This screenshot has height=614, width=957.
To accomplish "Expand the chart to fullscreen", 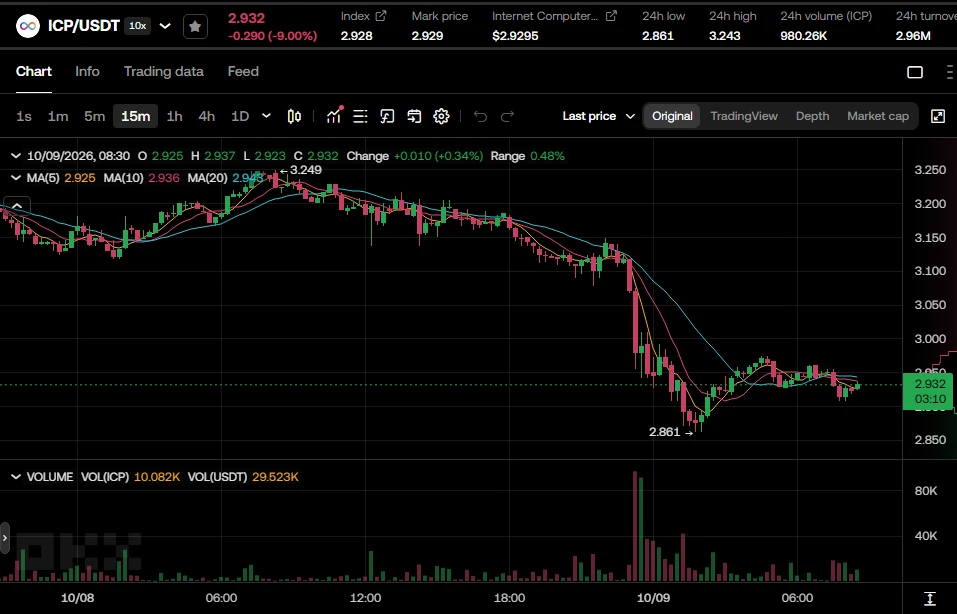I will pyautogui.click(x=937, y=116).
